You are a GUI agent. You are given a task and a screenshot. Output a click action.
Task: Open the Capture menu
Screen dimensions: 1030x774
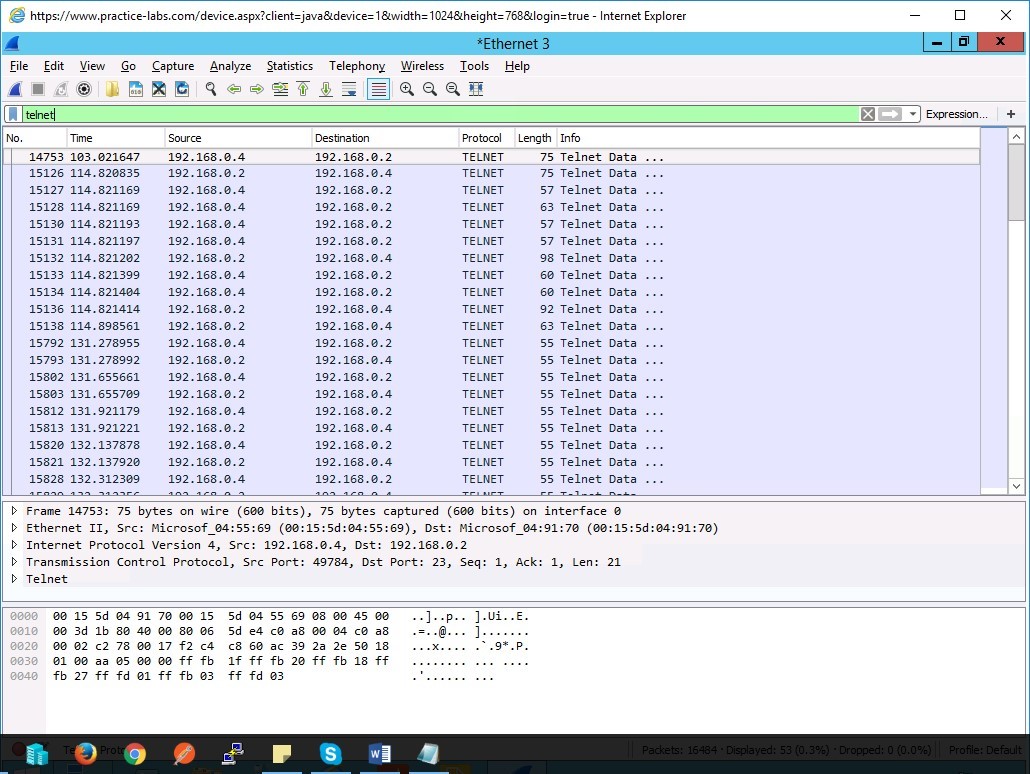point(173,66)
